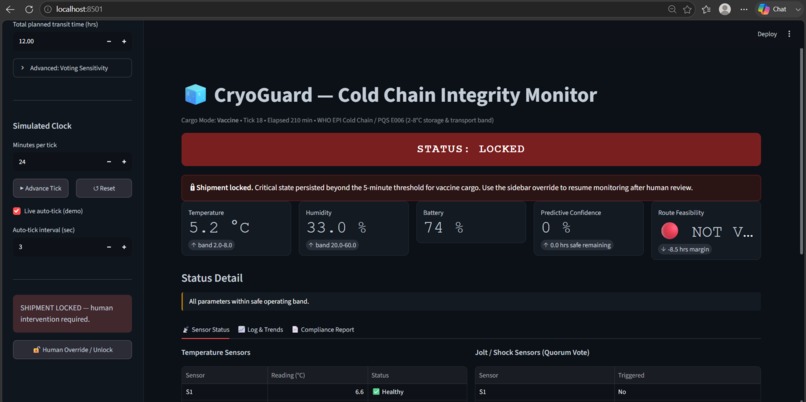Click the Predictive Confidence 0 % value
Screen dimensions: 806x402
[556, 228]
